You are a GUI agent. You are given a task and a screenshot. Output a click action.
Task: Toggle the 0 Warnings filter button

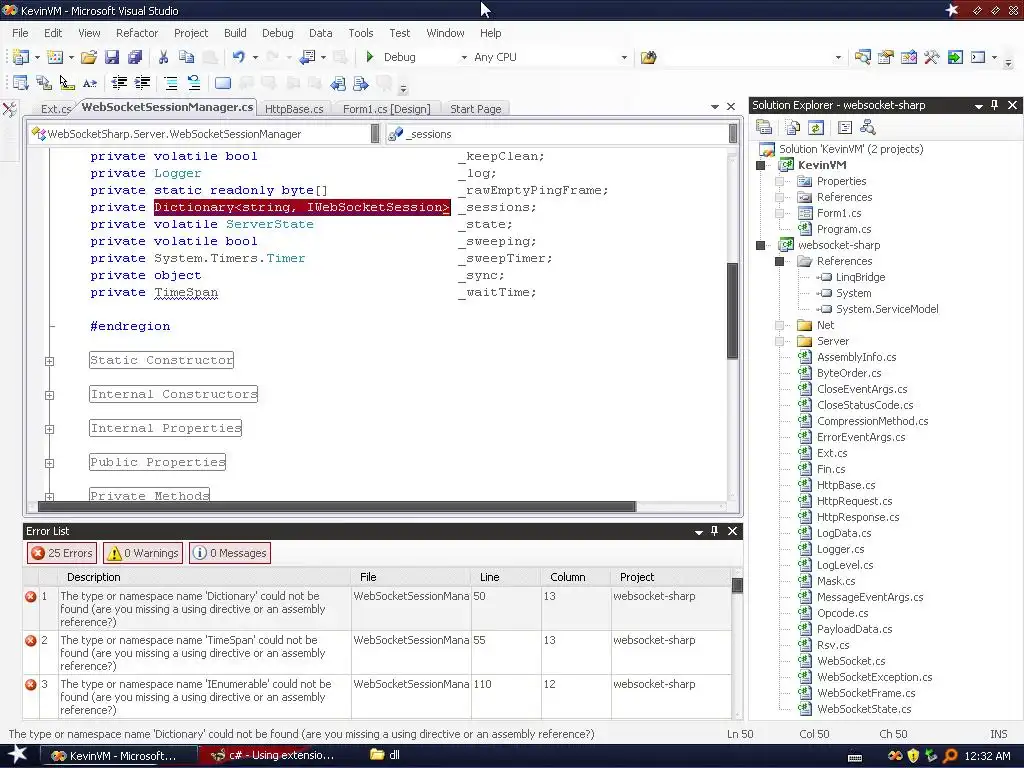point(143,553)
